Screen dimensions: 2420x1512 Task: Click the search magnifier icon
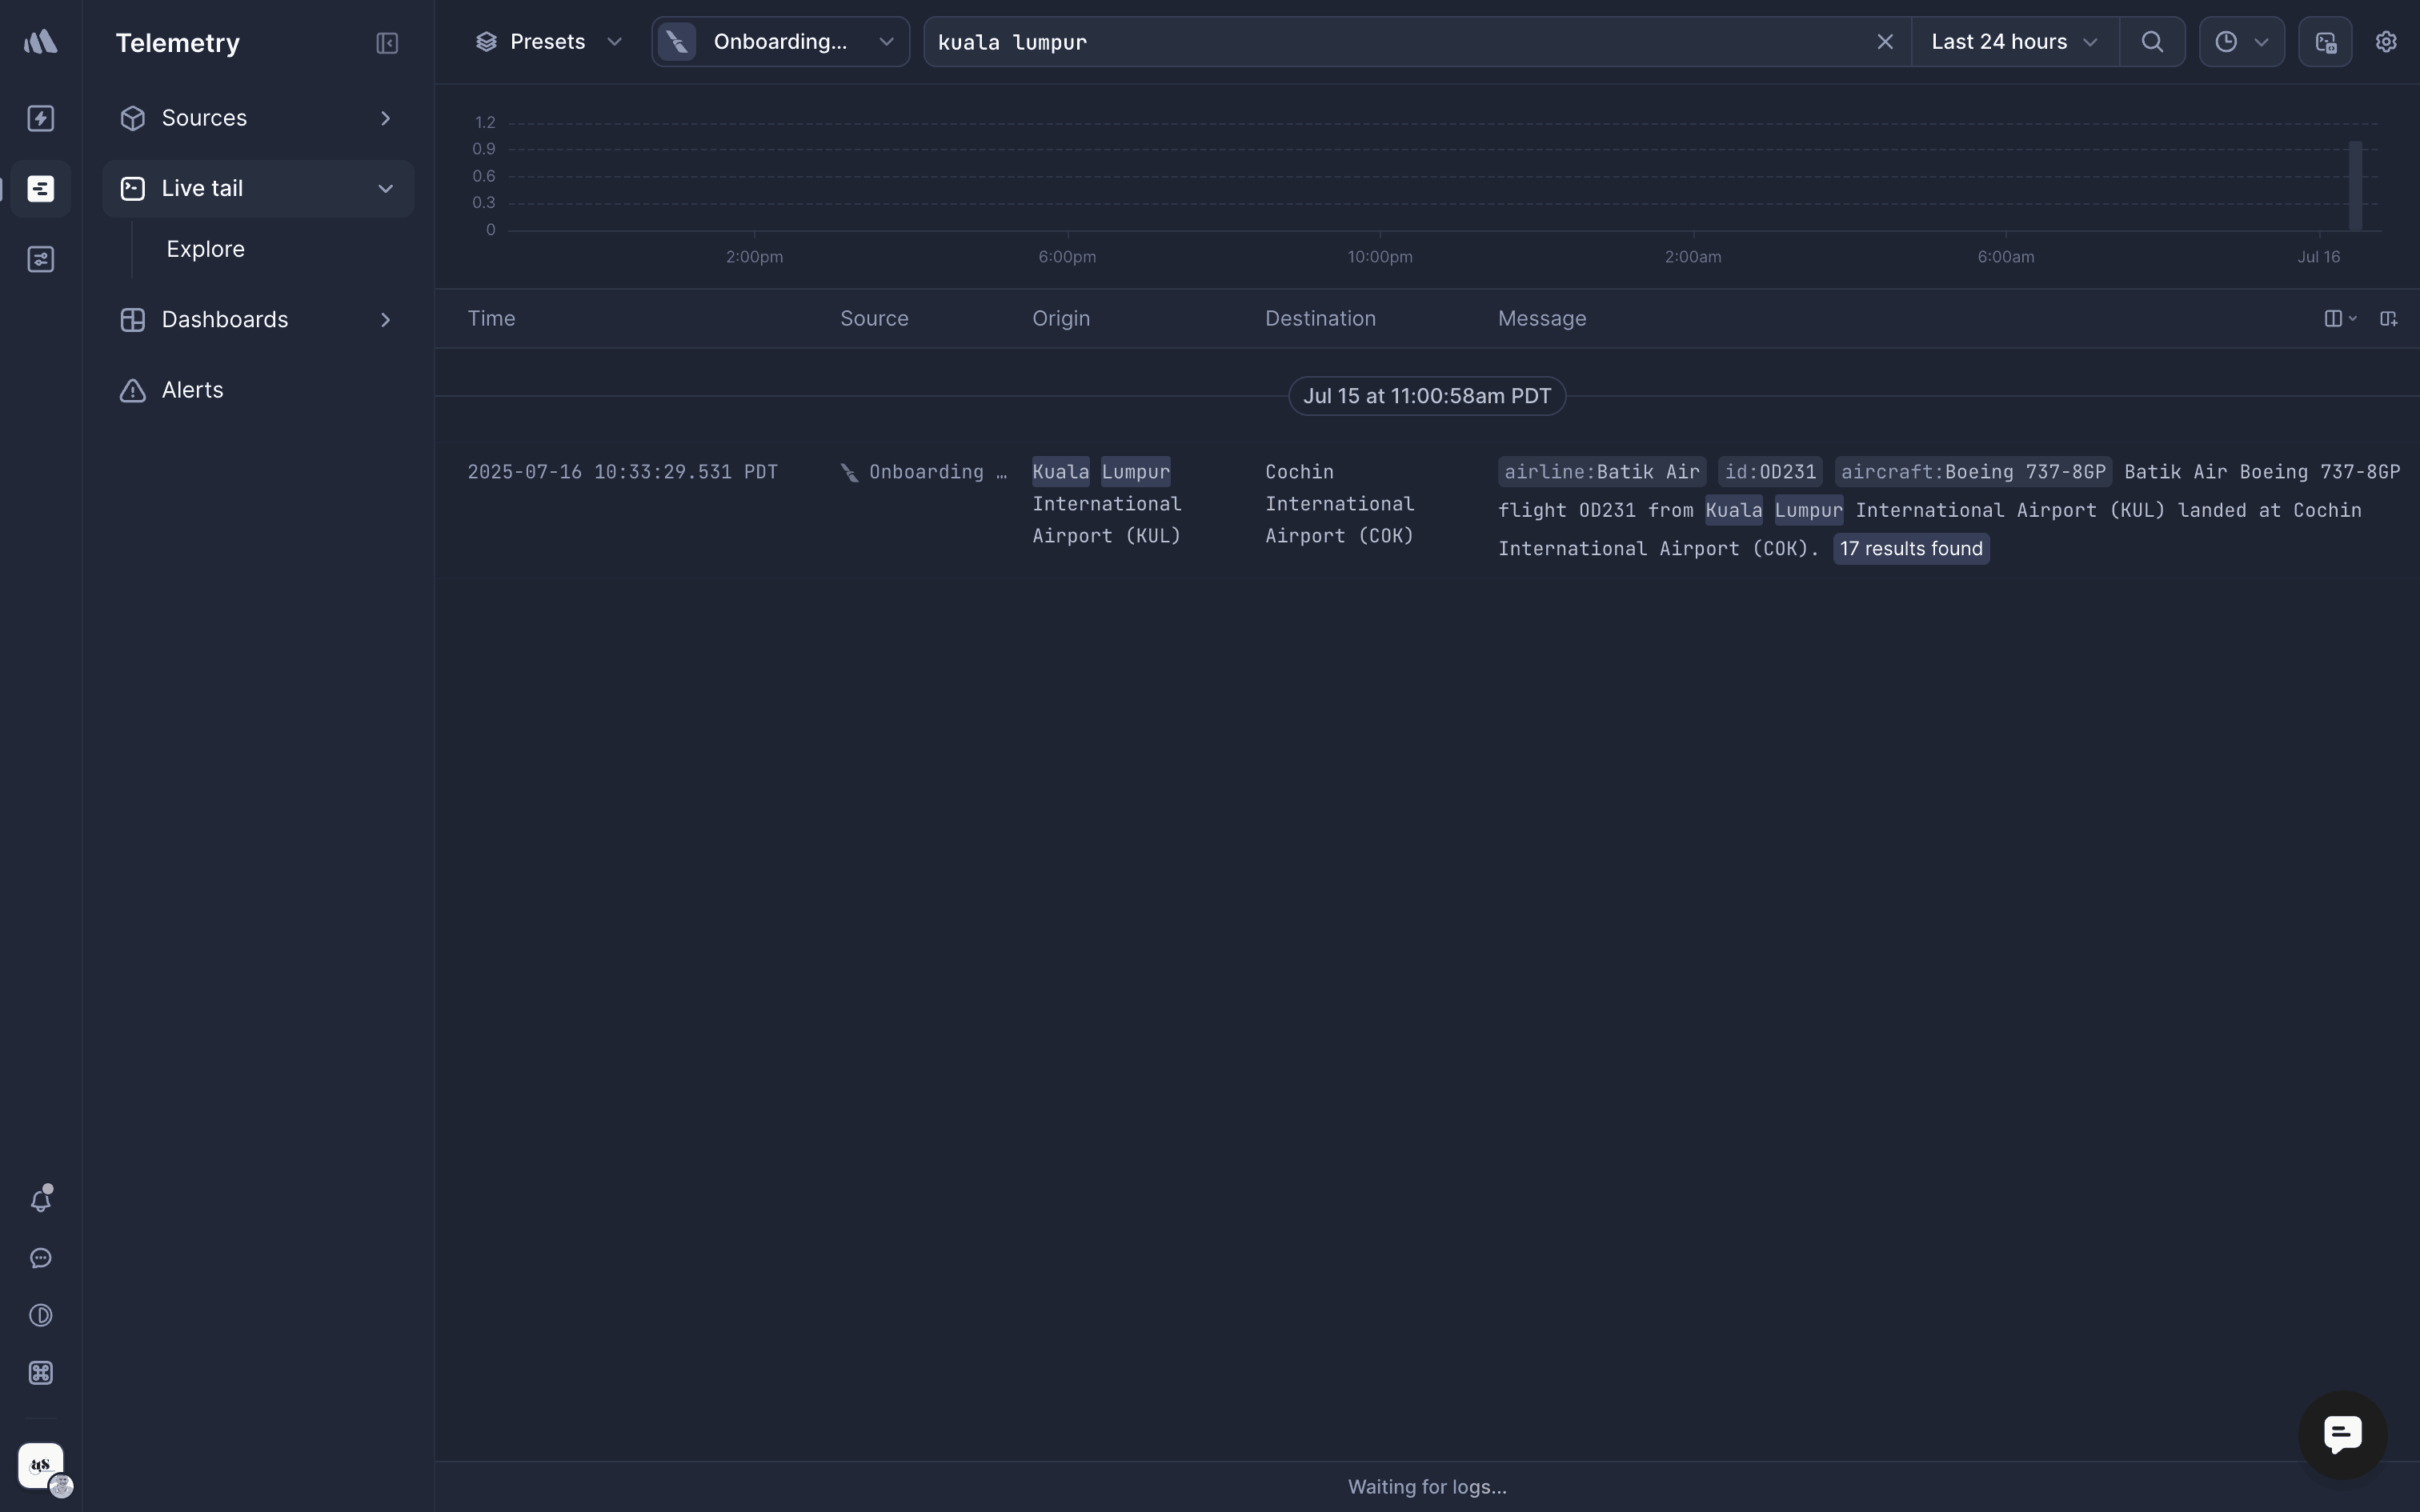(2152, 42)
